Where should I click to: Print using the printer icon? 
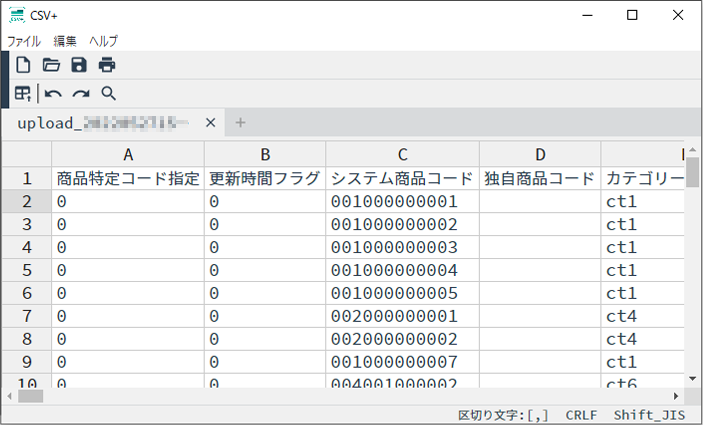(x=107, y=65)
